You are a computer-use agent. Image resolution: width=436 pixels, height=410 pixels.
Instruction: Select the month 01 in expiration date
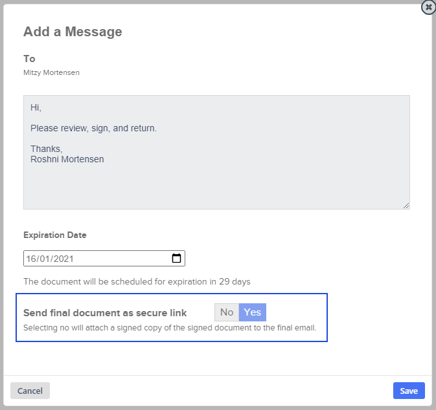[x=45, y=259]
